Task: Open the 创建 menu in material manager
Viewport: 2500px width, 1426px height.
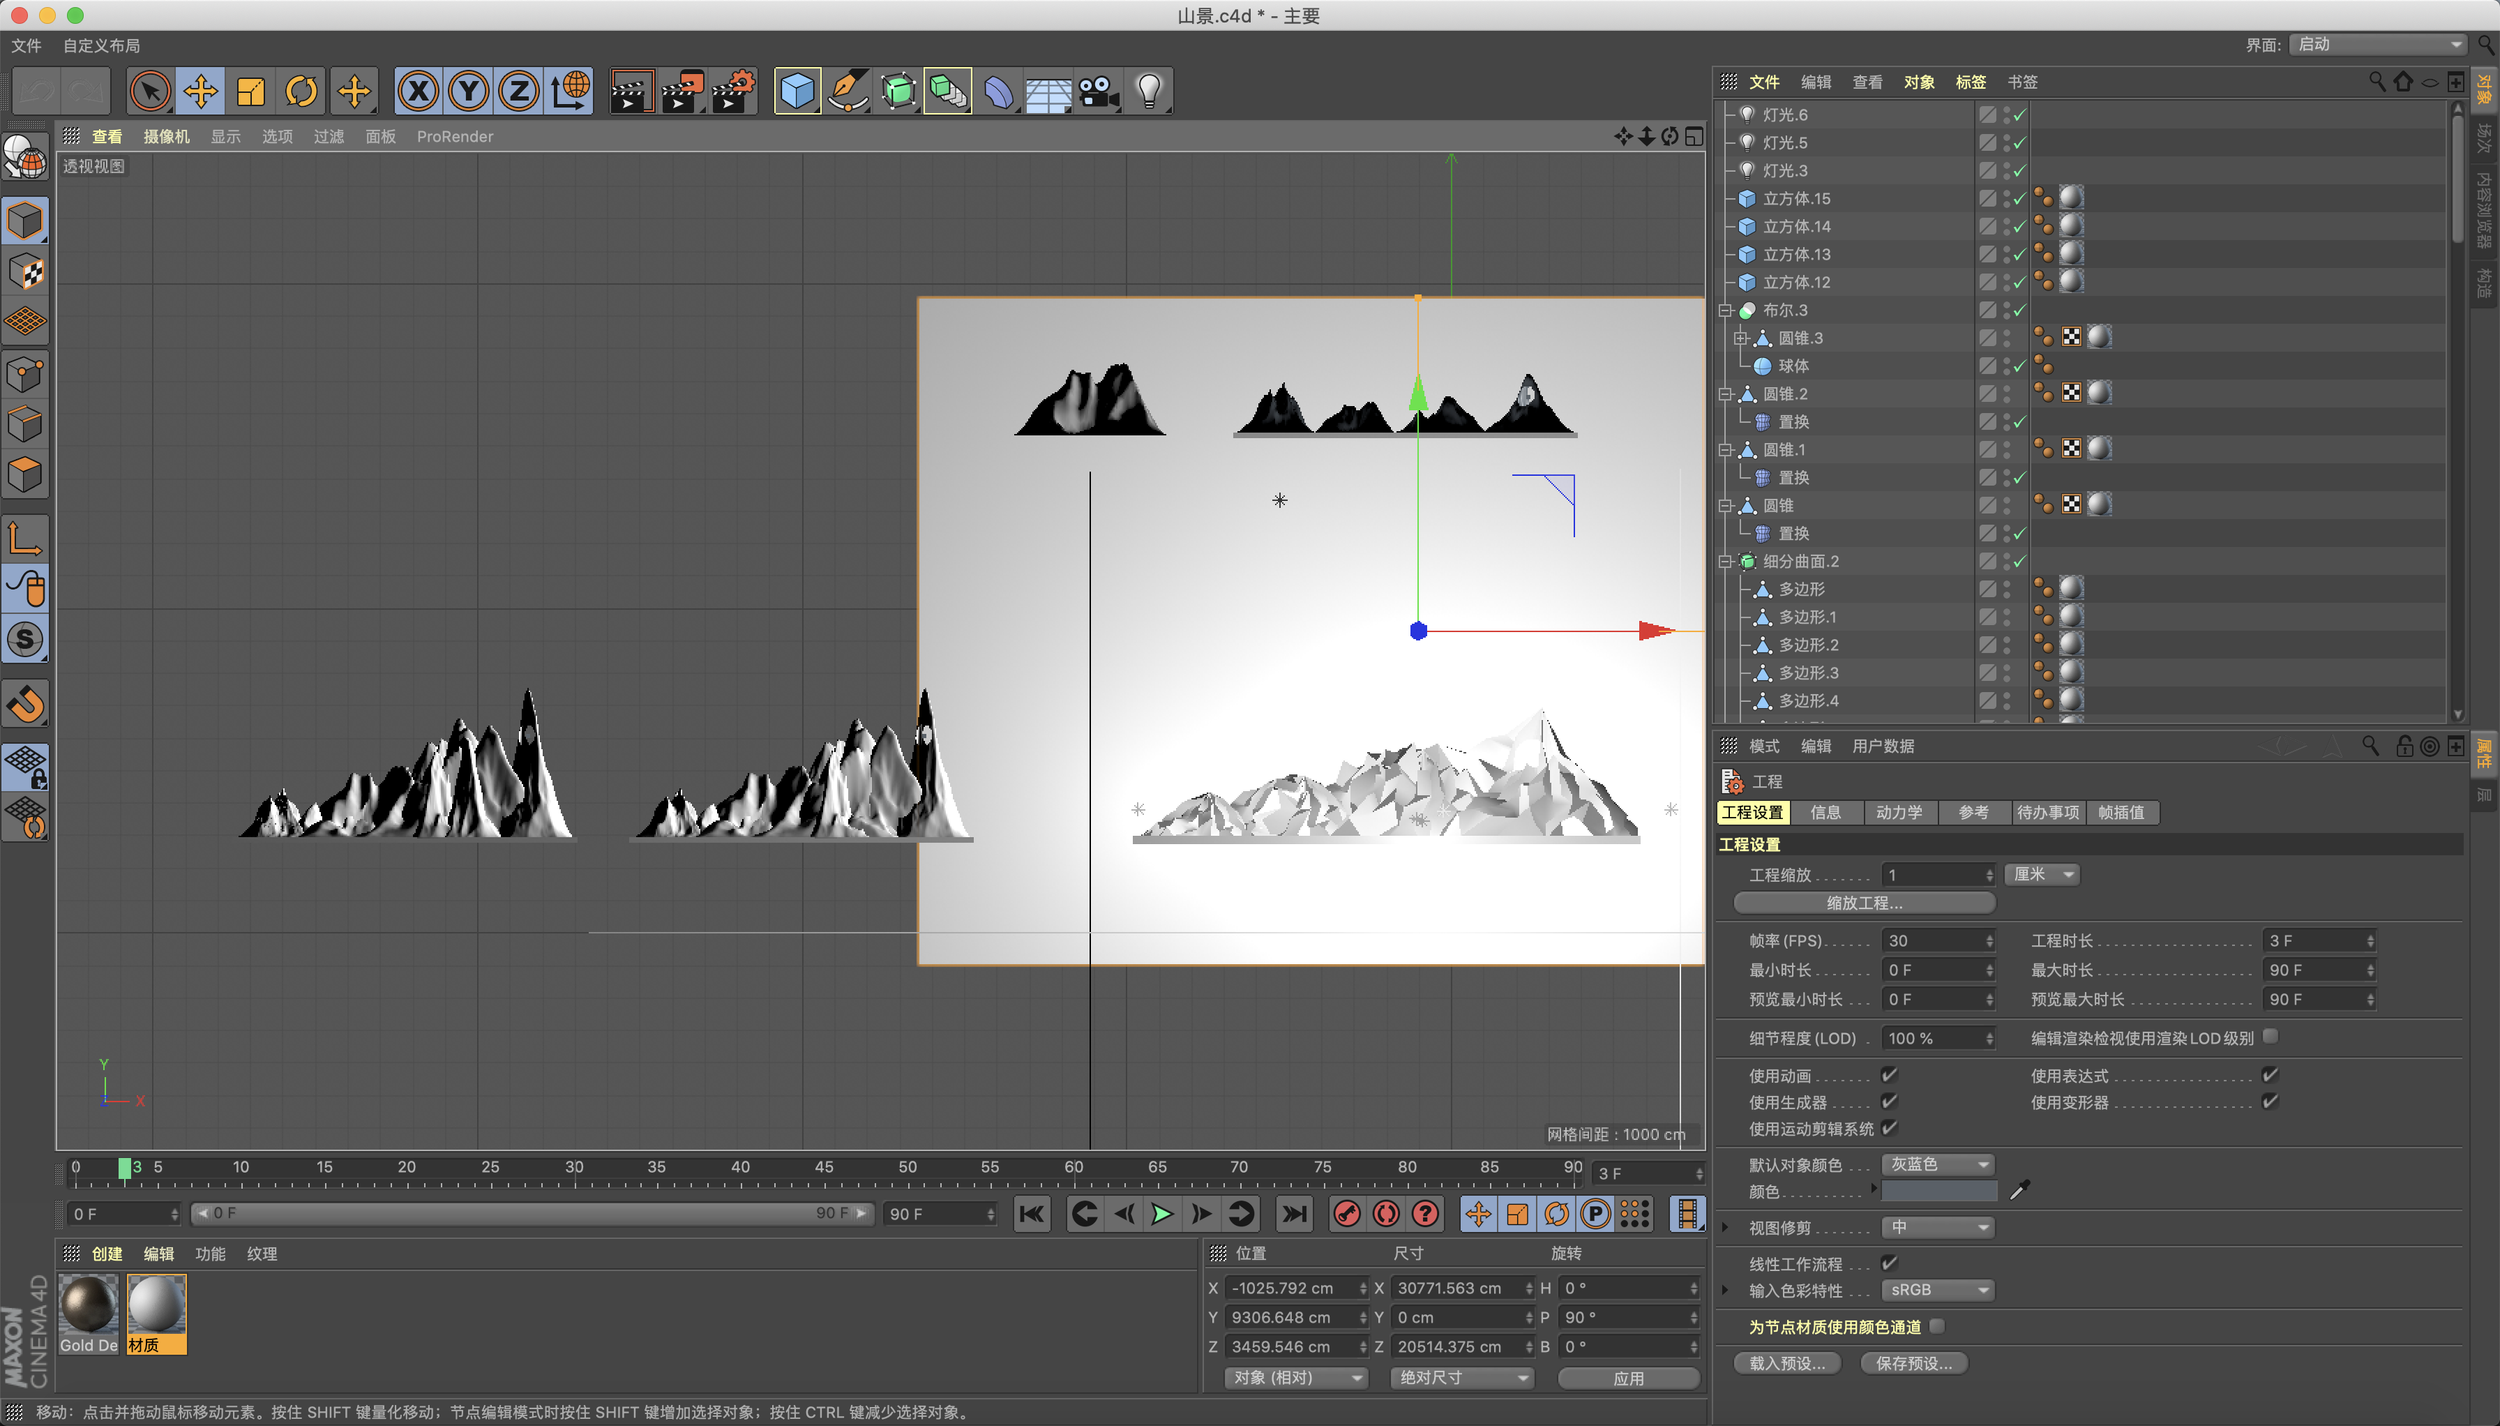Action: (x=107, y=1254)
